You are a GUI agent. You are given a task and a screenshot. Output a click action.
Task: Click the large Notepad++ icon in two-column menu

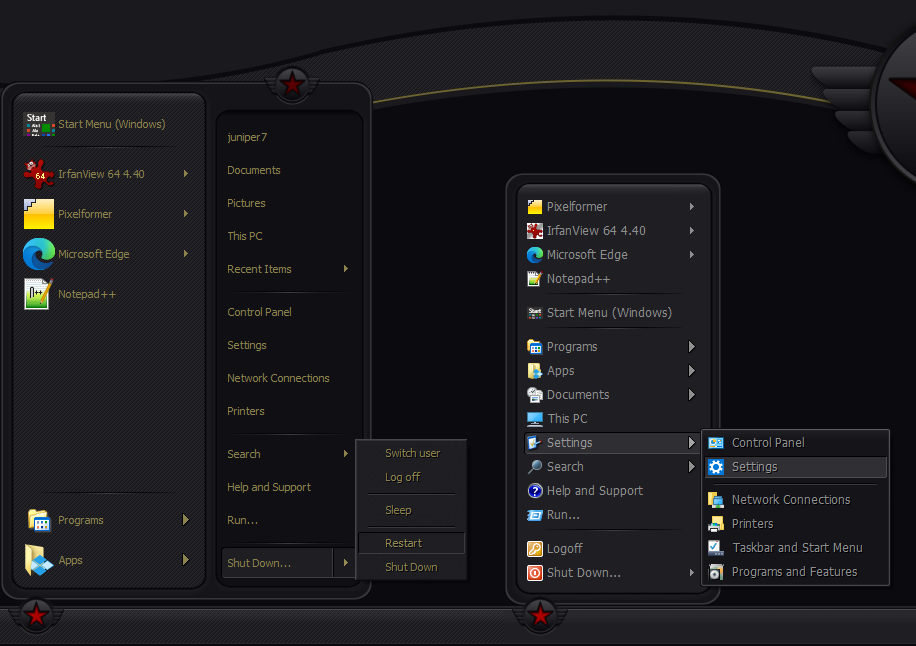pyautogui.click(x=38, y=294)
